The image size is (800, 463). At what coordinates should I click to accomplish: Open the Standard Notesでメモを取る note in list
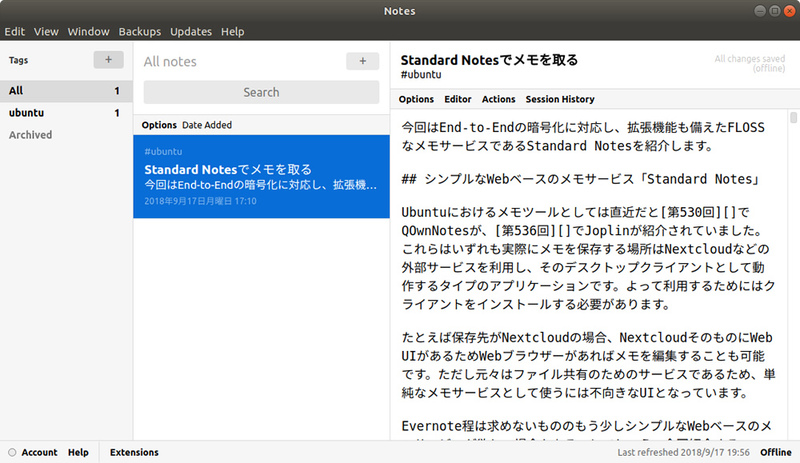261,177
